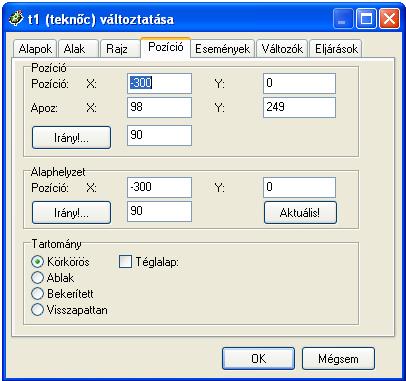Click the turtle icon in title bar
The height and width of the screenshot is (381, 406).
16,19
